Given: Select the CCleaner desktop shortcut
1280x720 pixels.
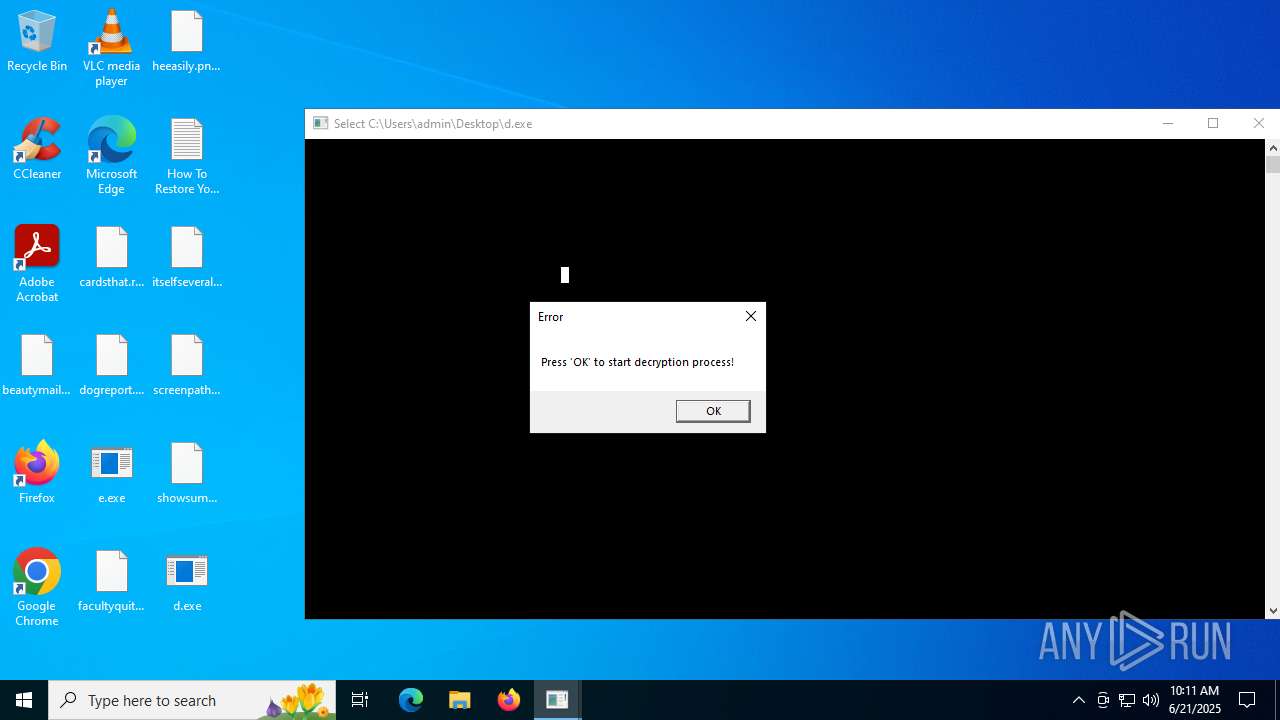Looking at the screenshot, I should click(37, 150).
